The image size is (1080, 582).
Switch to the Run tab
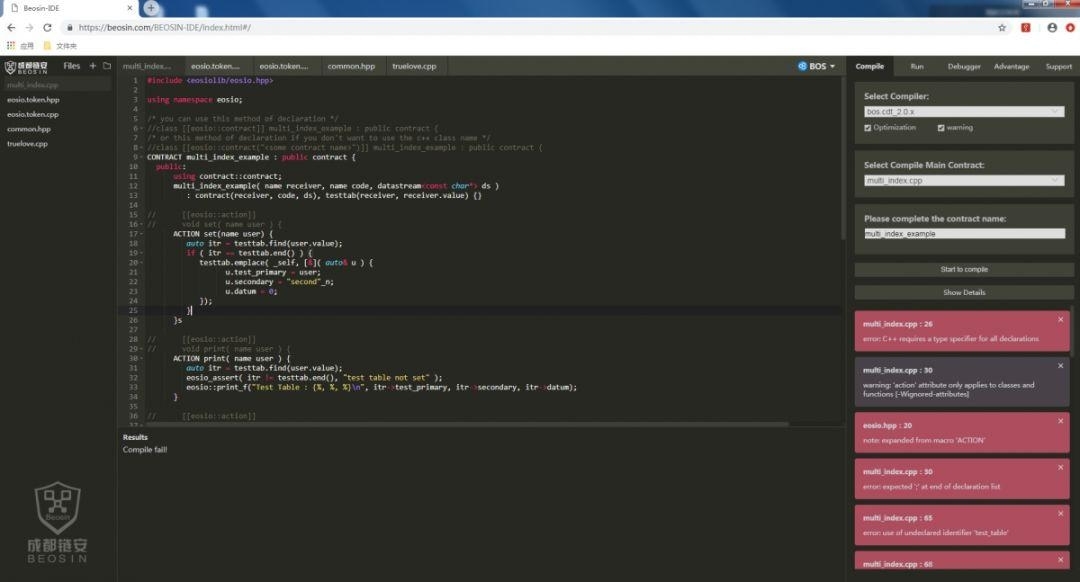pos(917,66)
